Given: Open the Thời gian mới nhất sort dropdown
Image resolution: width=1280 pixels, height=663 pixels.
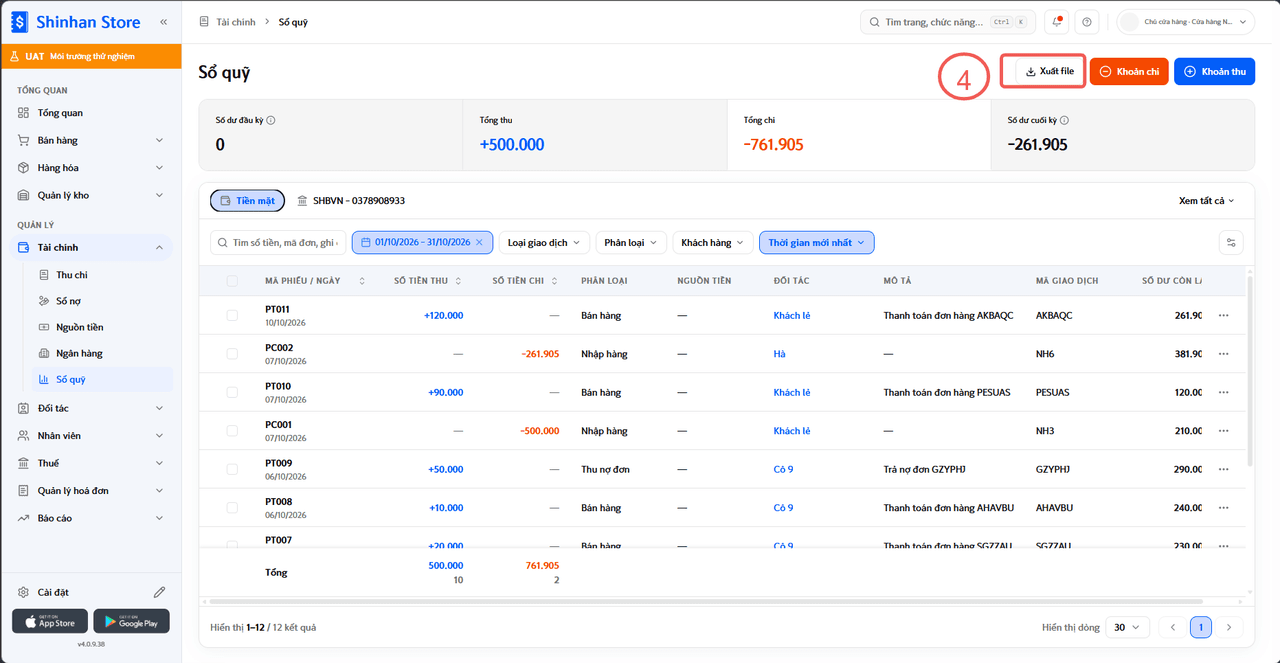Looking at the screenshot, I should point(817,242).
